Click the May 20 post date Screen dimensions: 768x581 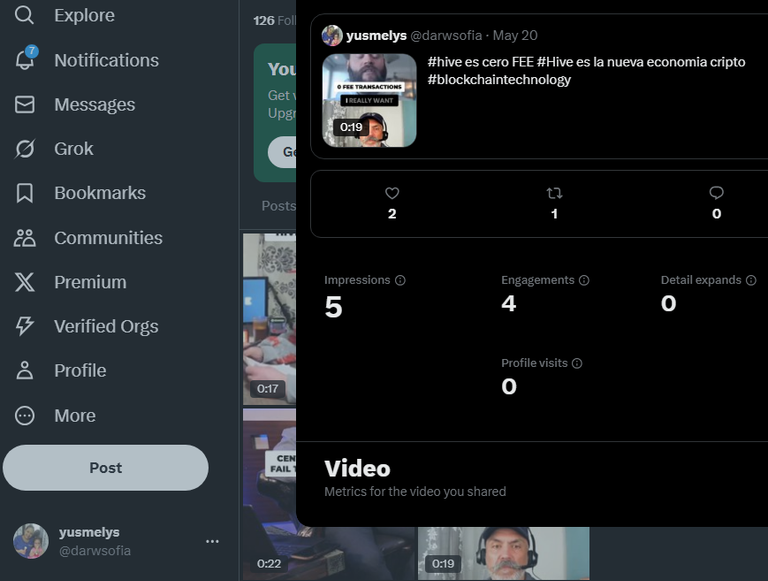point(515,35)
